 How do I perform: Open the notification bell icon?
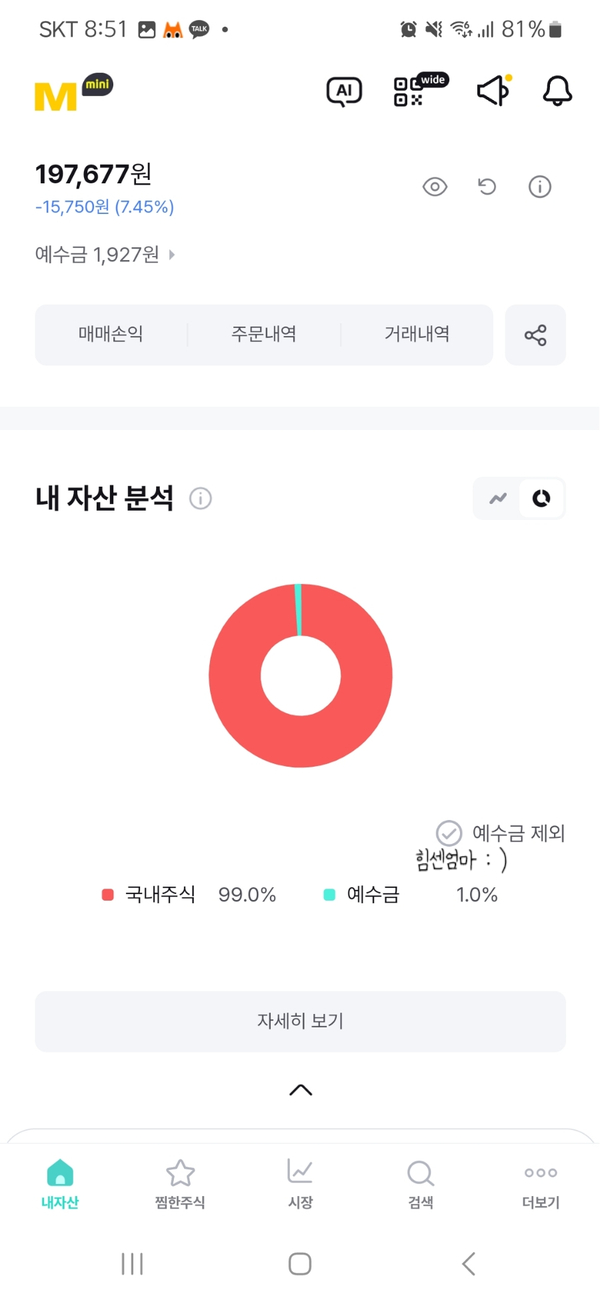(x=557, y=91)
